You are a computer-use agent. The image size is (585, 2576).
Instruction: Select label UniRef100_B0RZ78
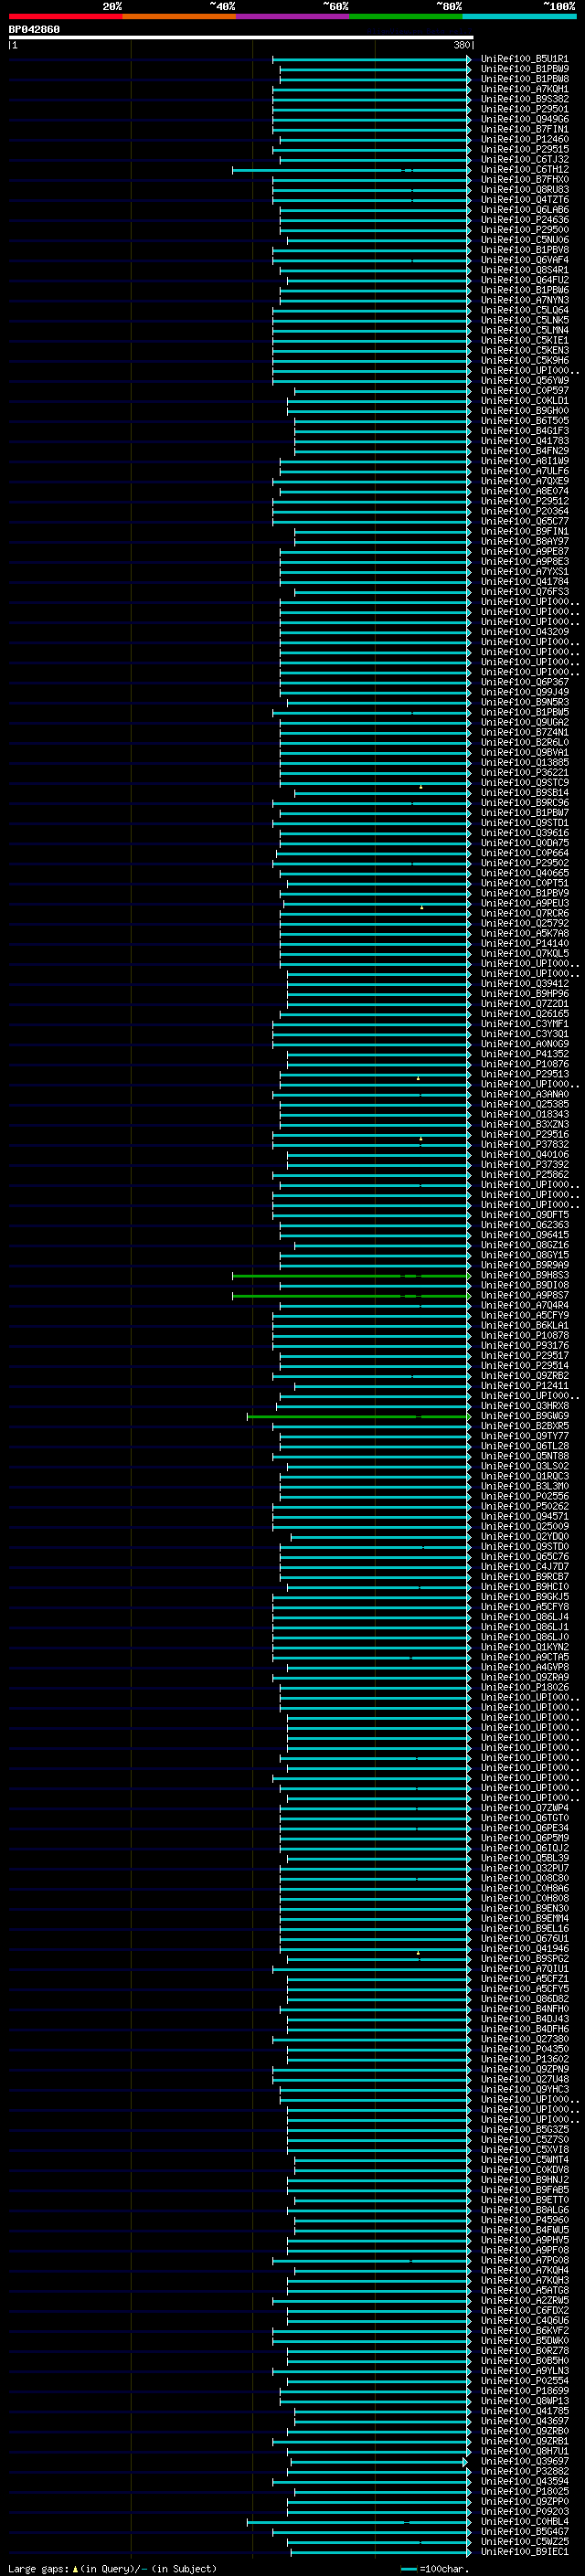tap(524, 2350)
